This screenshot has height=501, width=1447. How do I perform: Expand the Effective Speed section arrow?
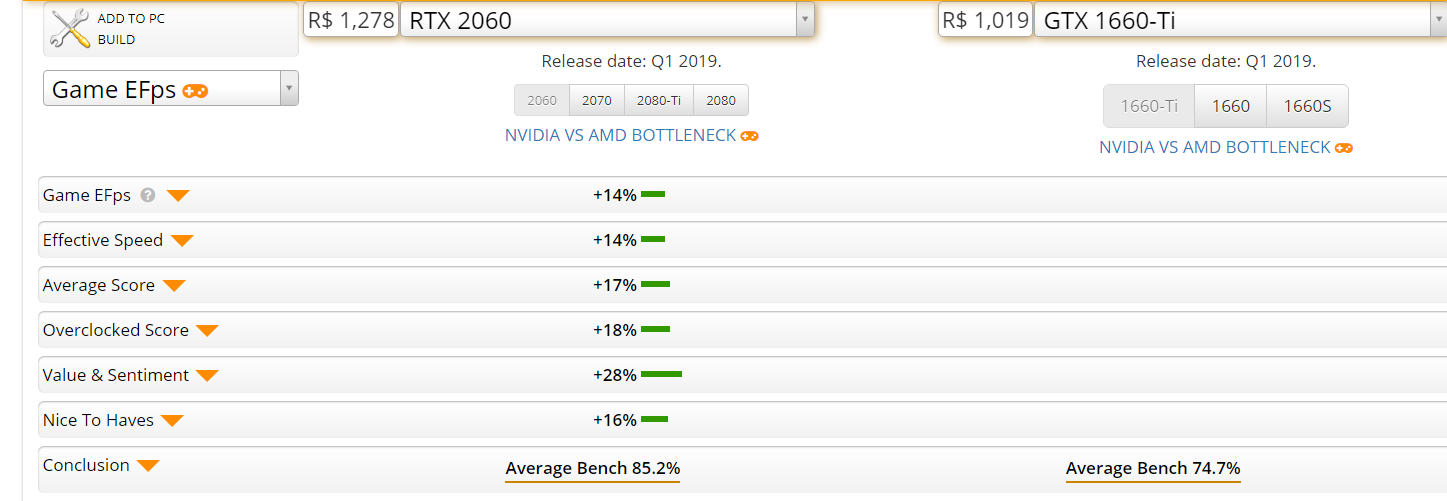[x=182, y=241]
